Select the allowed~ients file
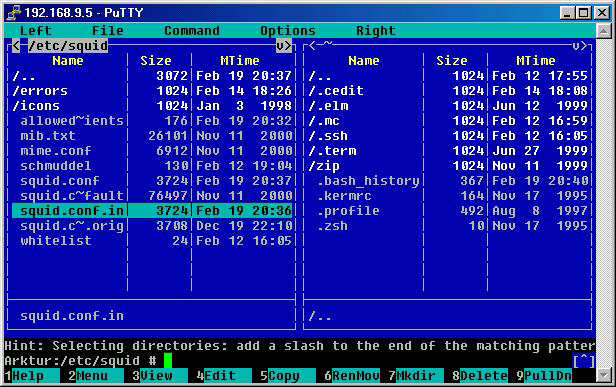Viewport: 616px width, 387px height. pos(152,121)
